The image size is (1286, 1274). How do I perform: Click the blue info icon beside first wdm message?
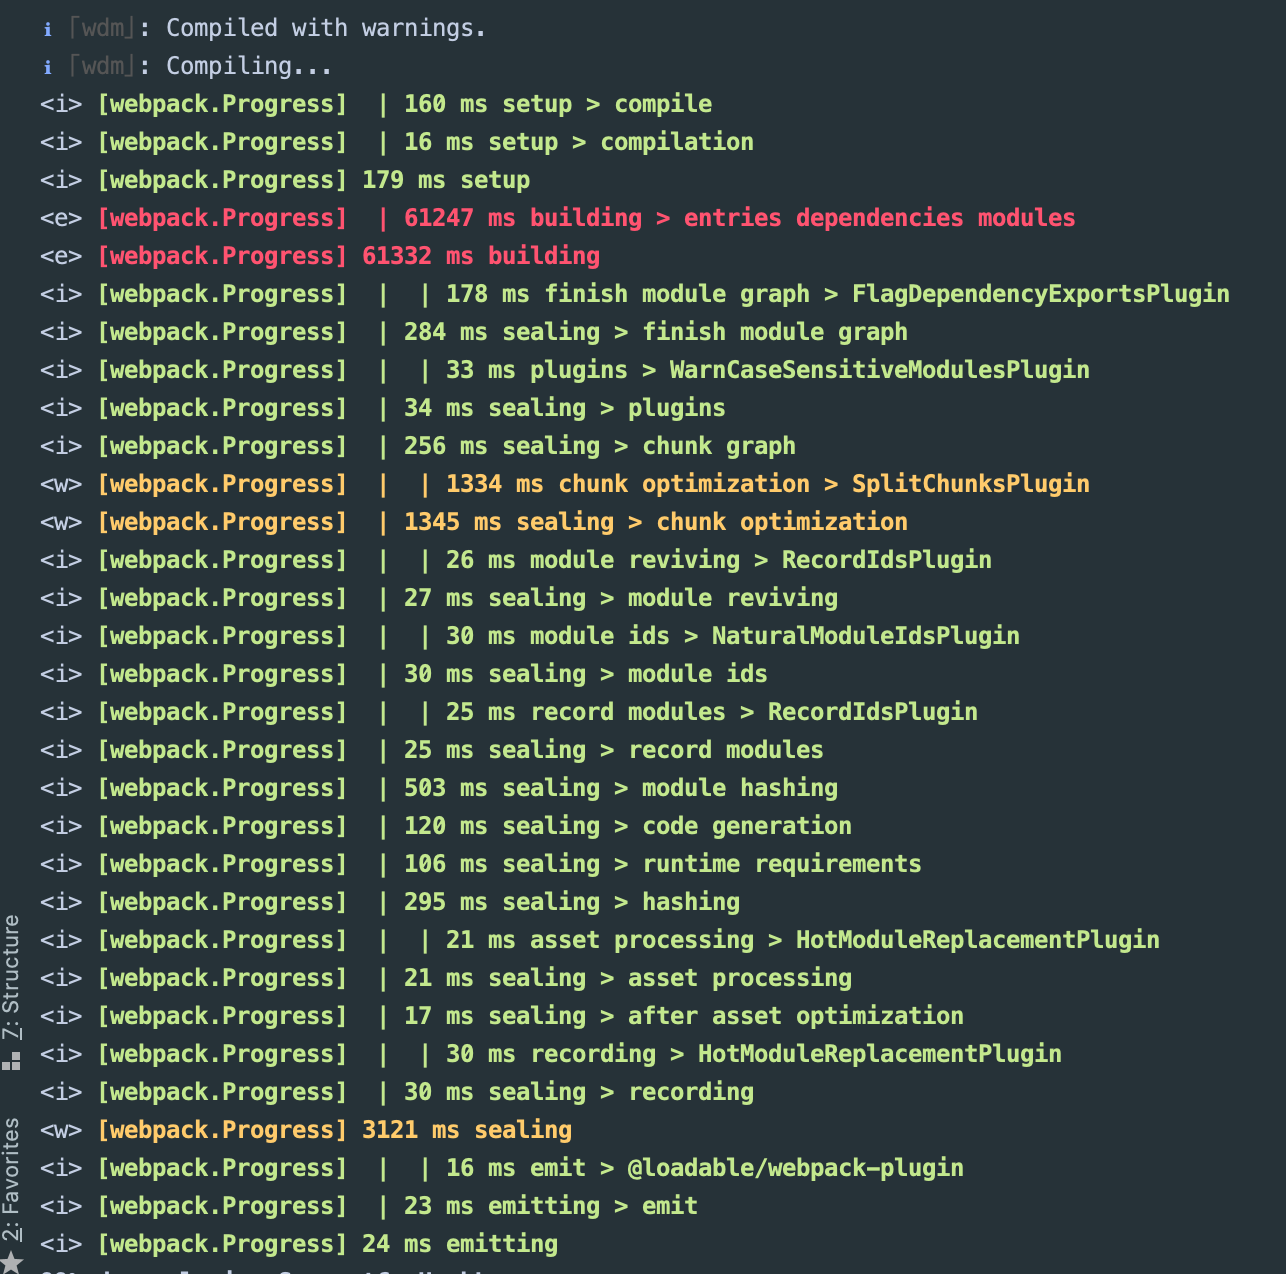[x=46, y=27]
